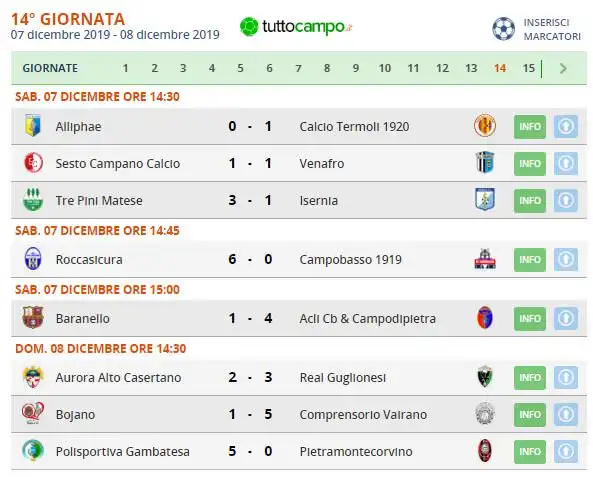Click the Real Guglionesi team crest
Image resolution: width=593 pixels, height=477 pixels.
click(485, 377)
